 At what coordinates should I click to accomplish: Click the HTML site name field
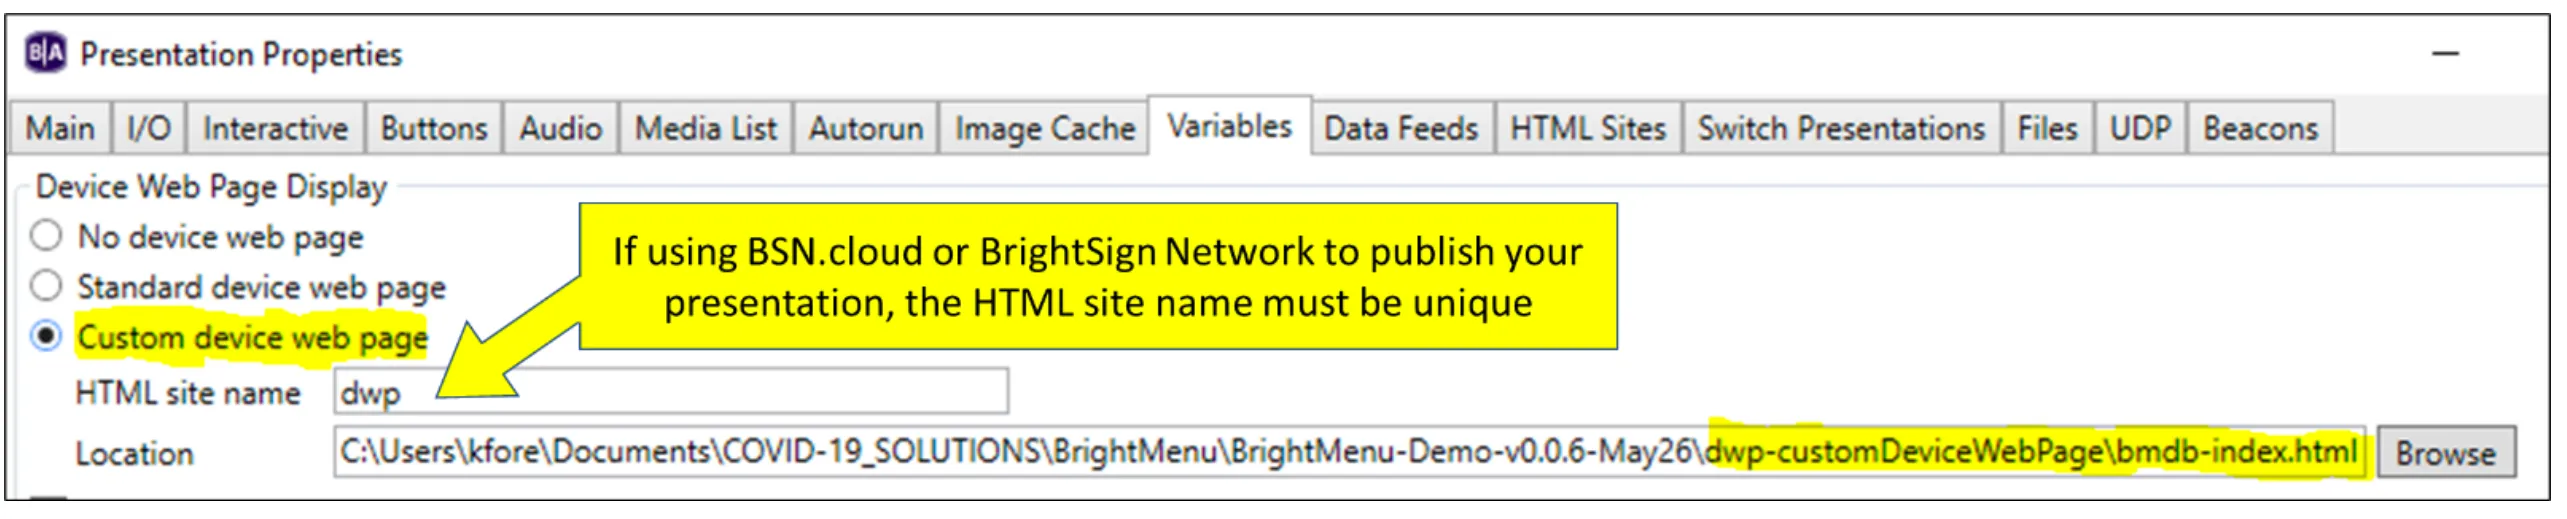click(671, 391)
